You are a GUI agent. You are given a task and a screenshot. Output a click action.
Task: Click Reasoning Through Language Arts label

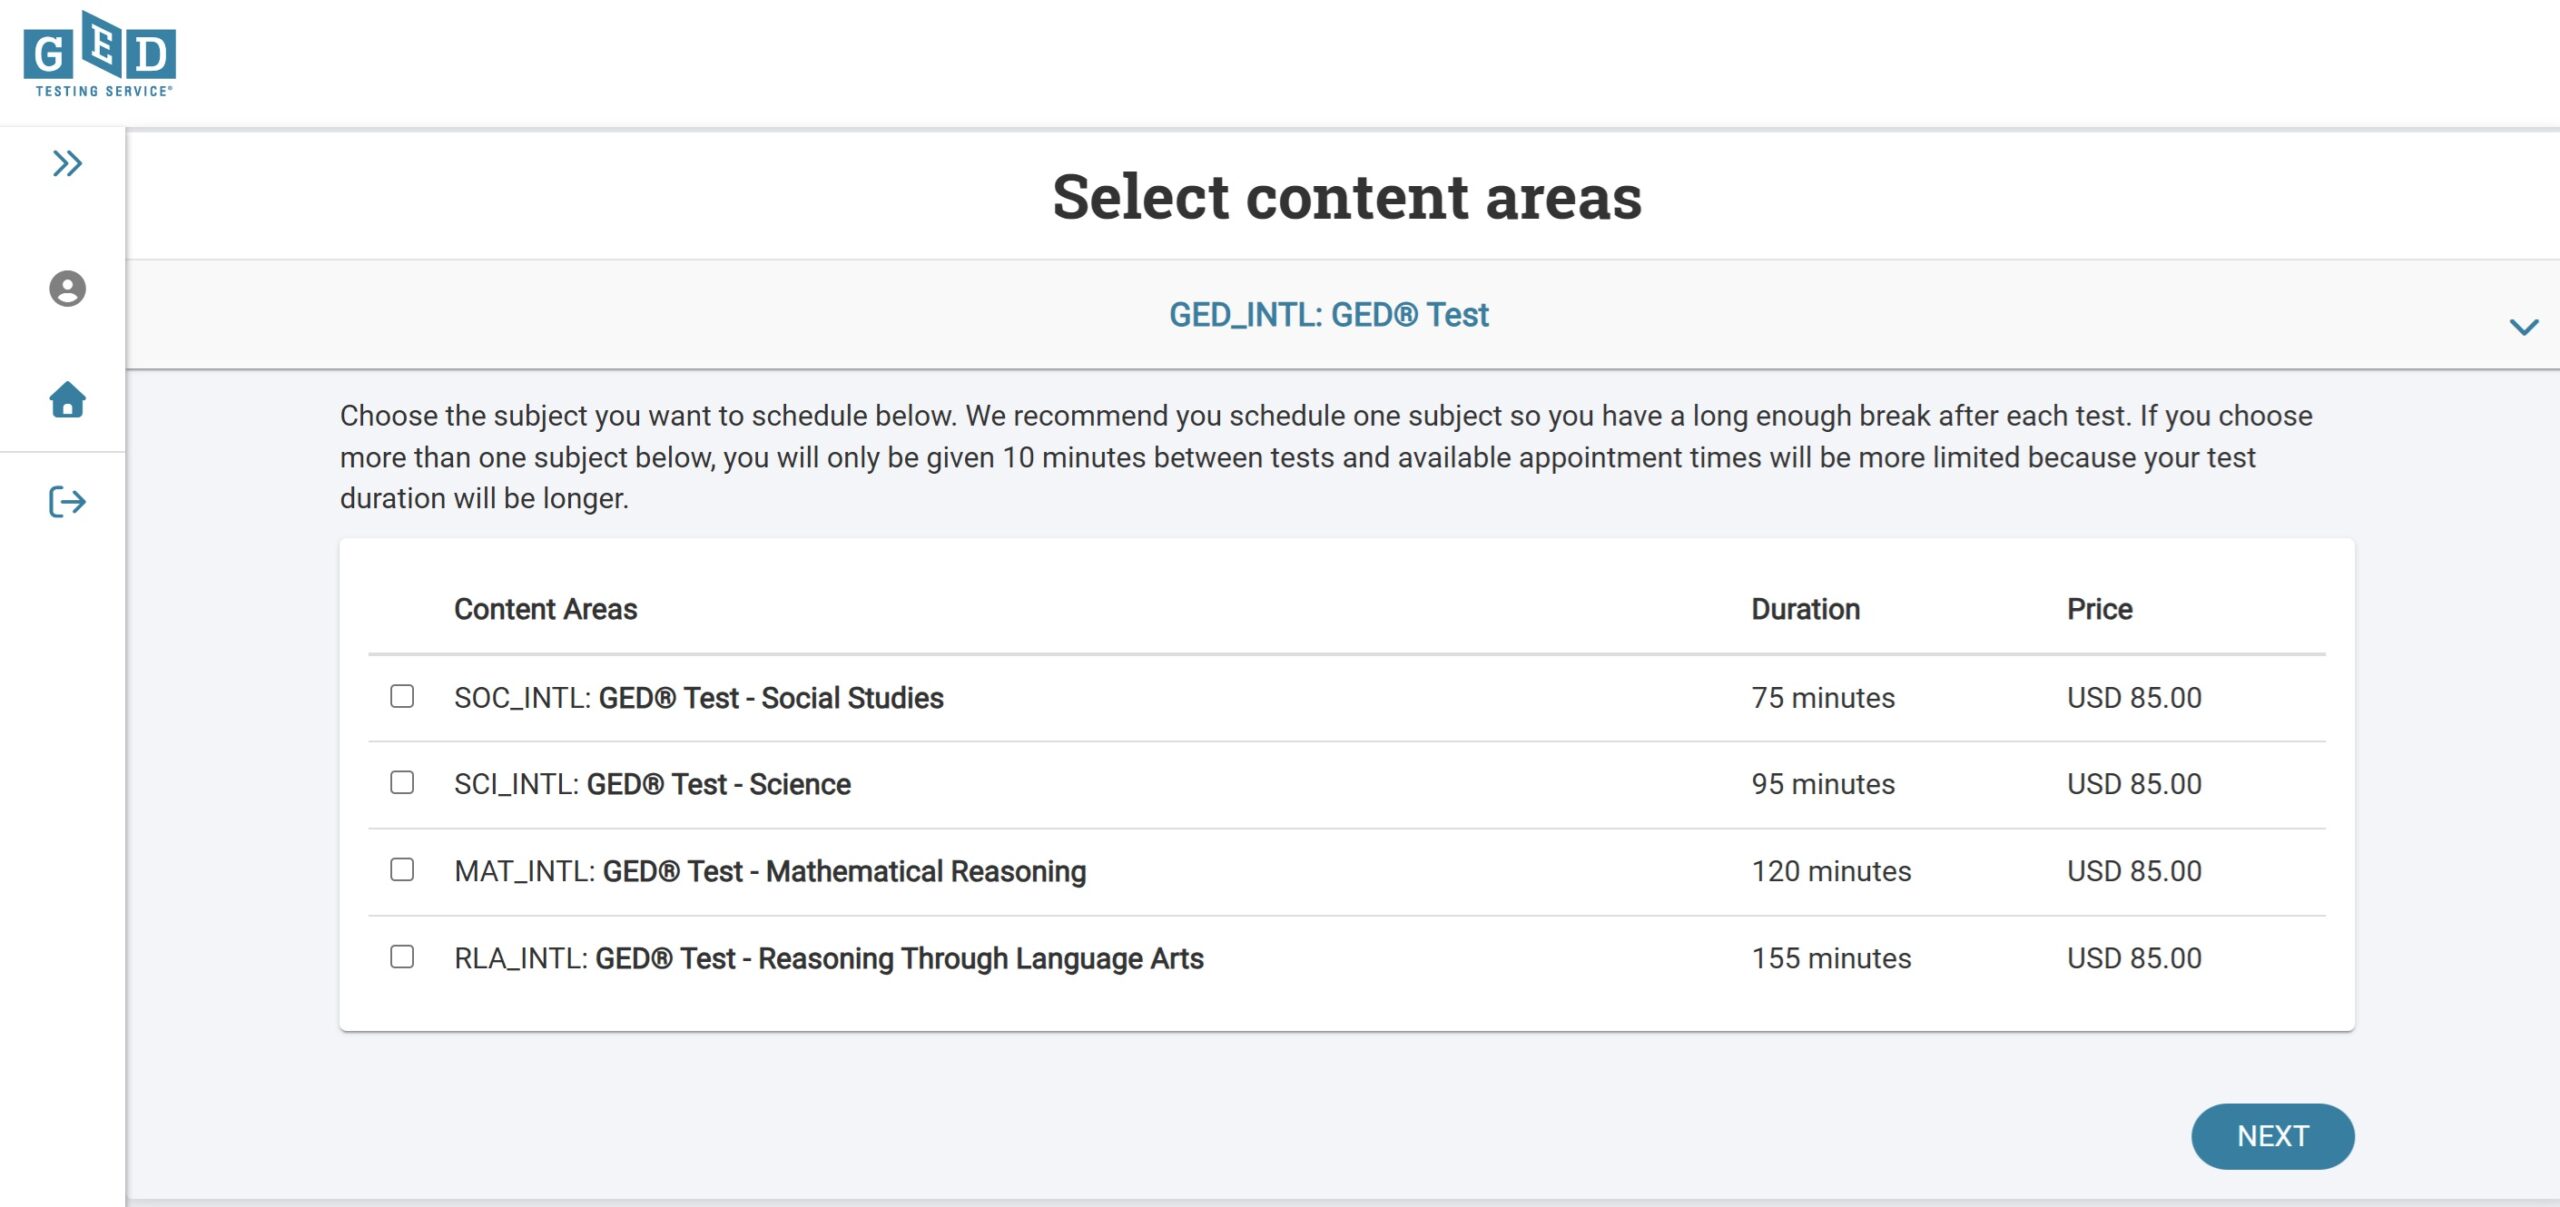pos(828,958)
